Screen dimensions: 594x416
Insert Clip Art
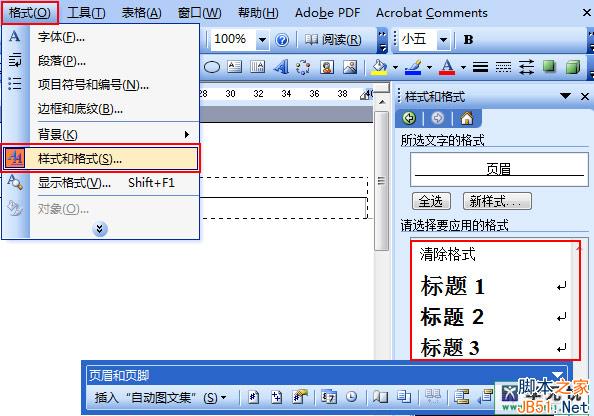pyautogui.click(x=327, y=67)
